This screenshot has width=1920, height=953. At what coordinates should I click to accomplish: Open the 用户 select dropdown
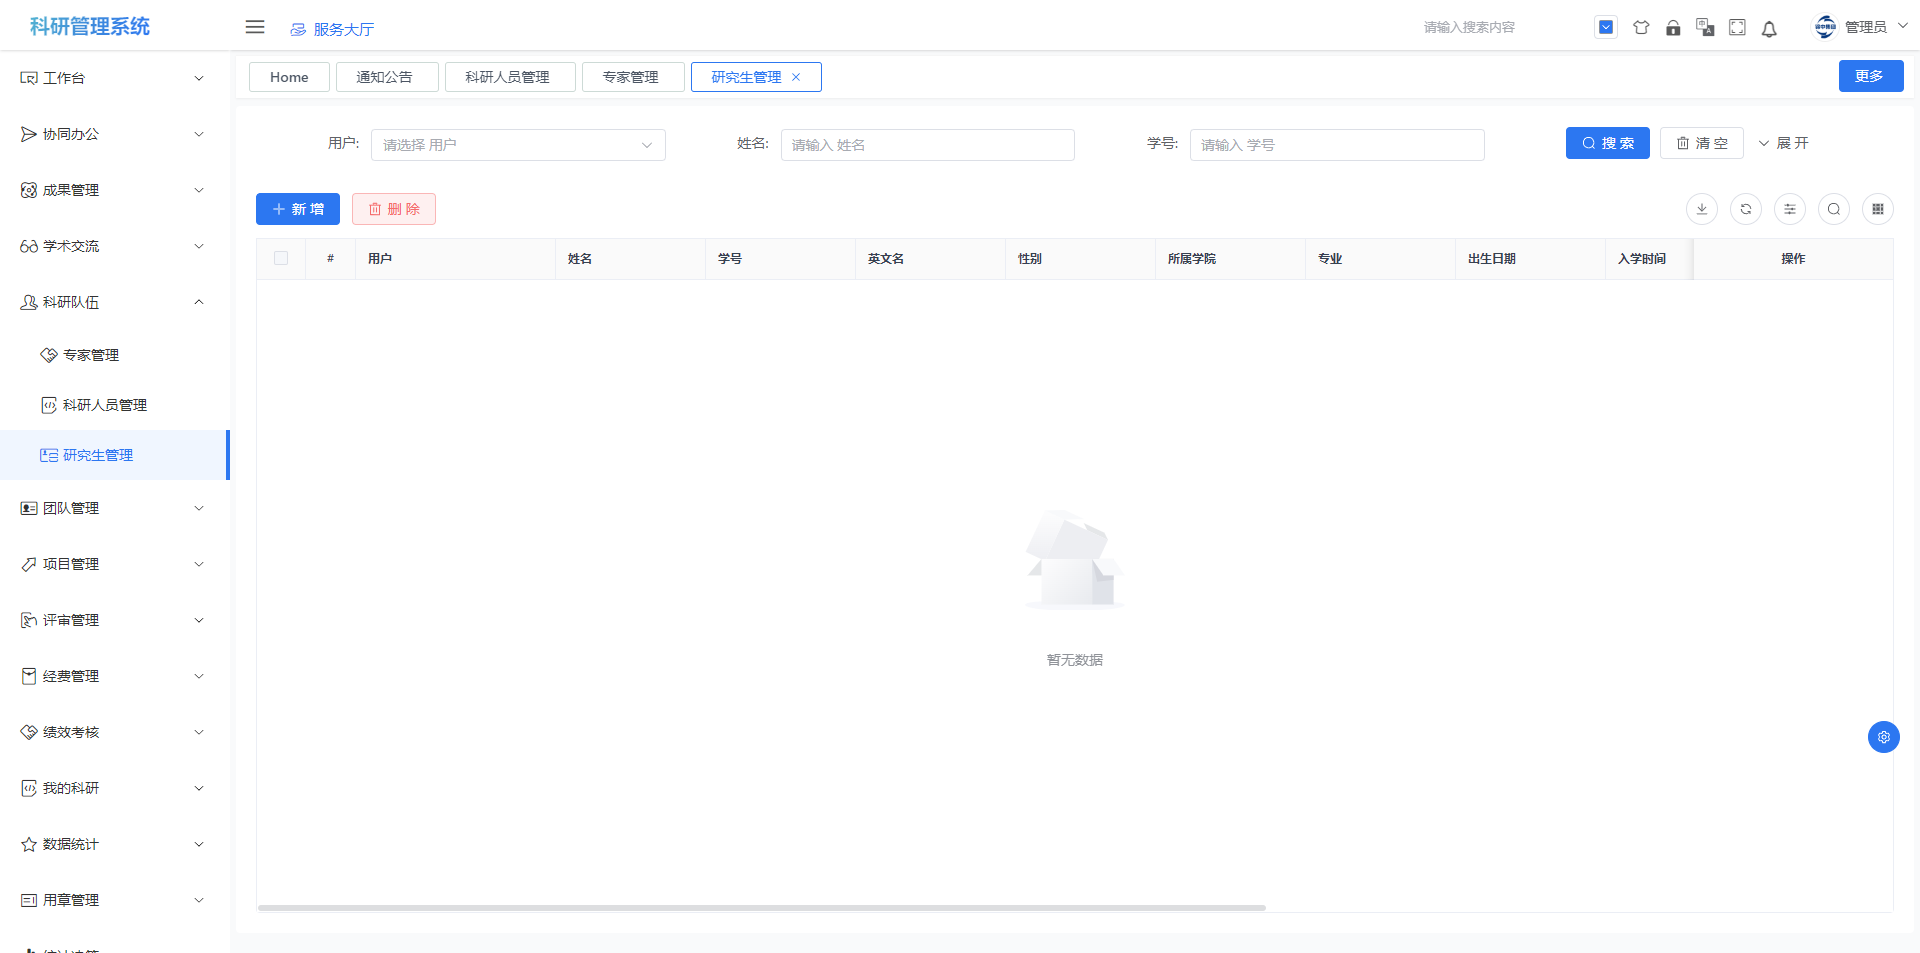click(518, 145)
